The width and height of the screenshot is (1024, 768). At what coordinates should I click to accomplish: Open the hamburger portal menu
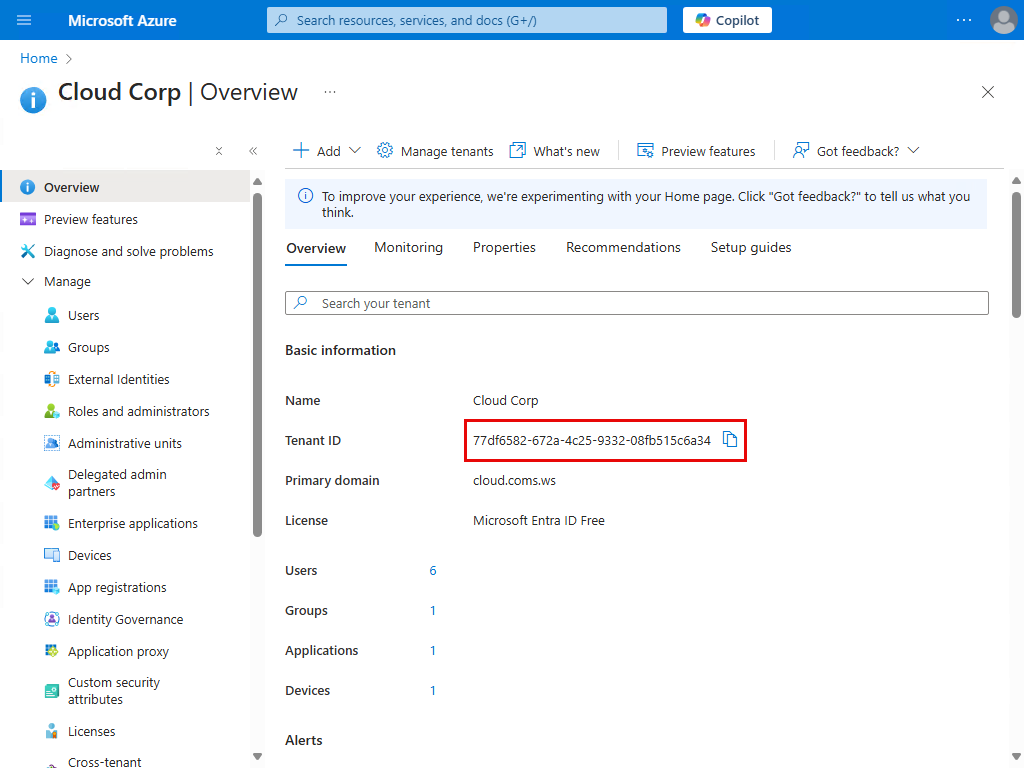coord(24,20)
